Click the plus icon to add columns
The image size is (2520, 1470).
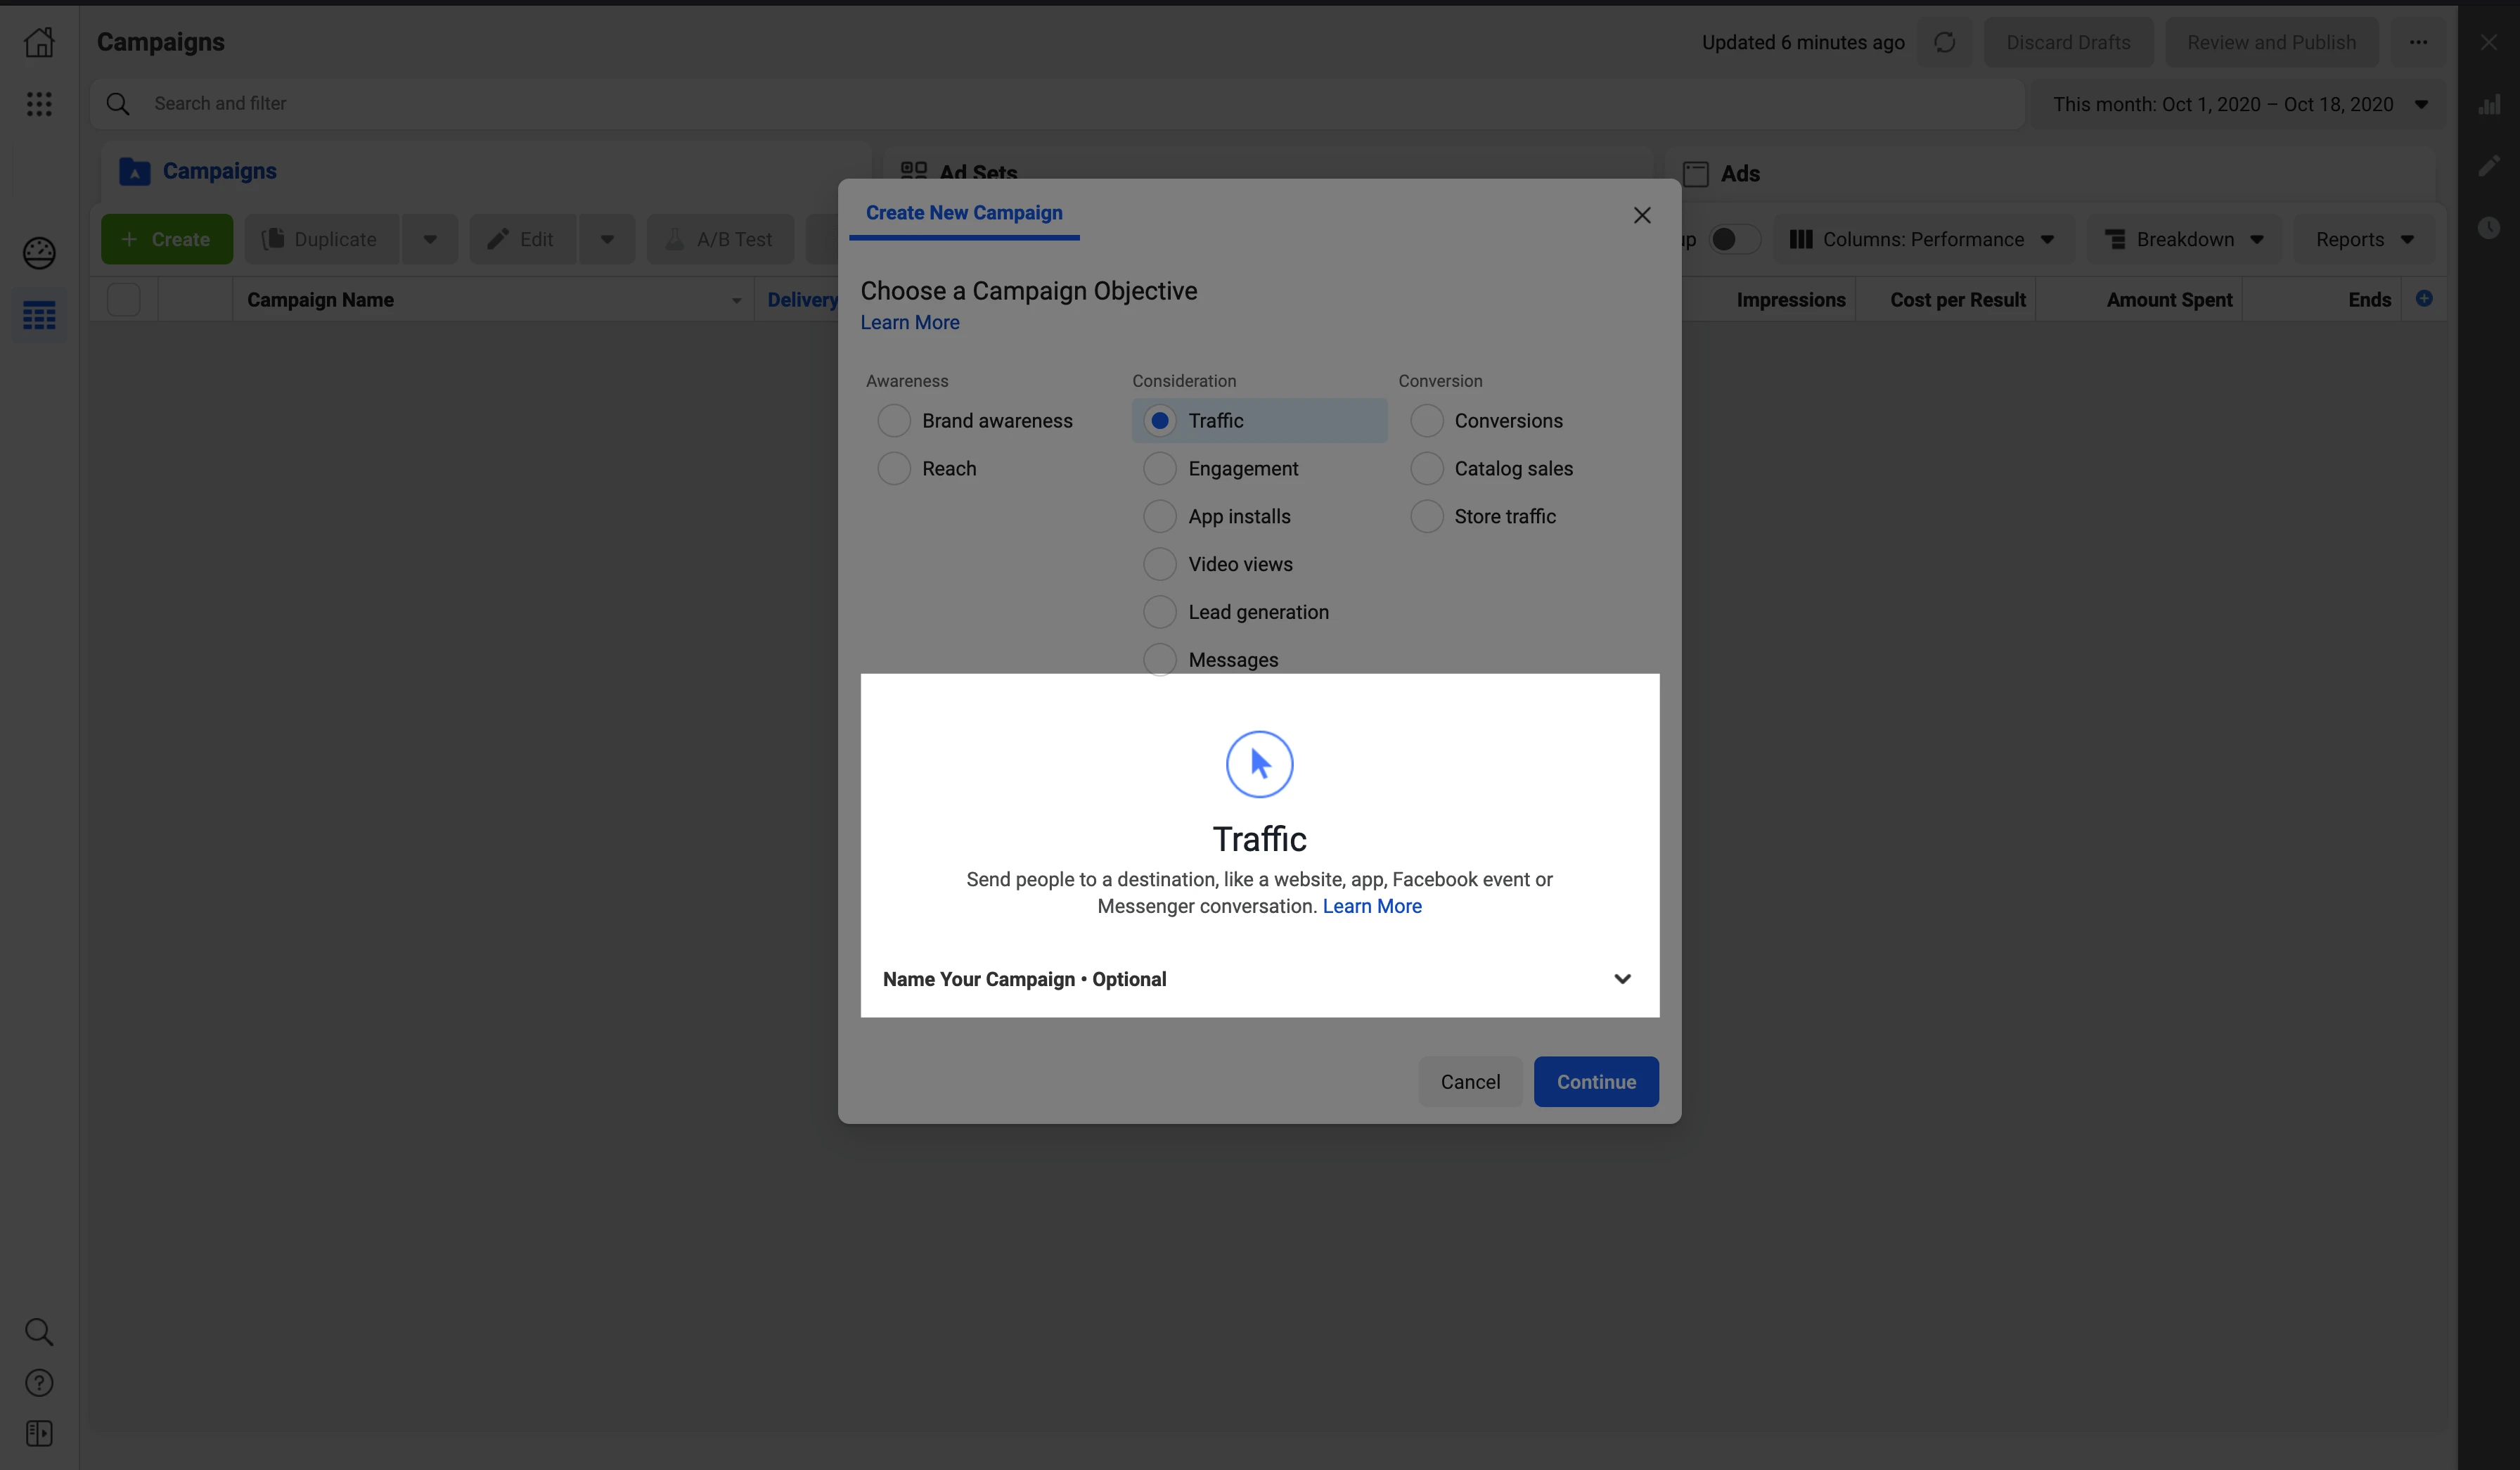(x=2424, y=298)
